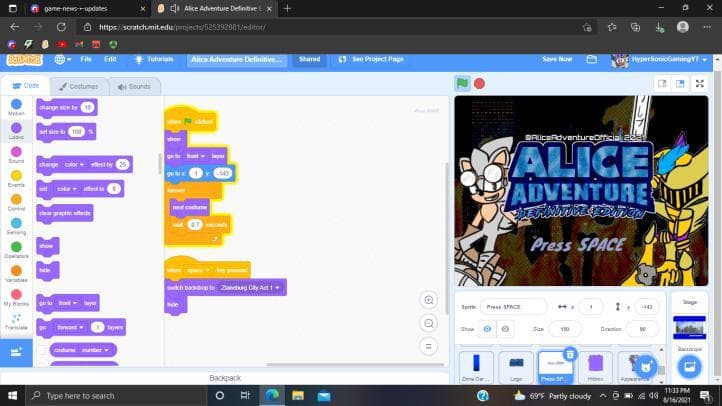Click the sprite Direction input field
Screen dimensions: 722x406
point(642,329)
